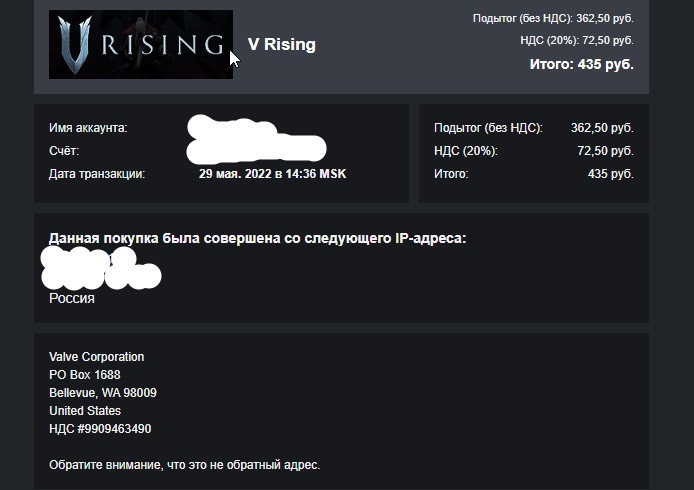Click the V Rising game logo image
The image size is (694, 490).
pyautogui.click(x=140, y=44)
